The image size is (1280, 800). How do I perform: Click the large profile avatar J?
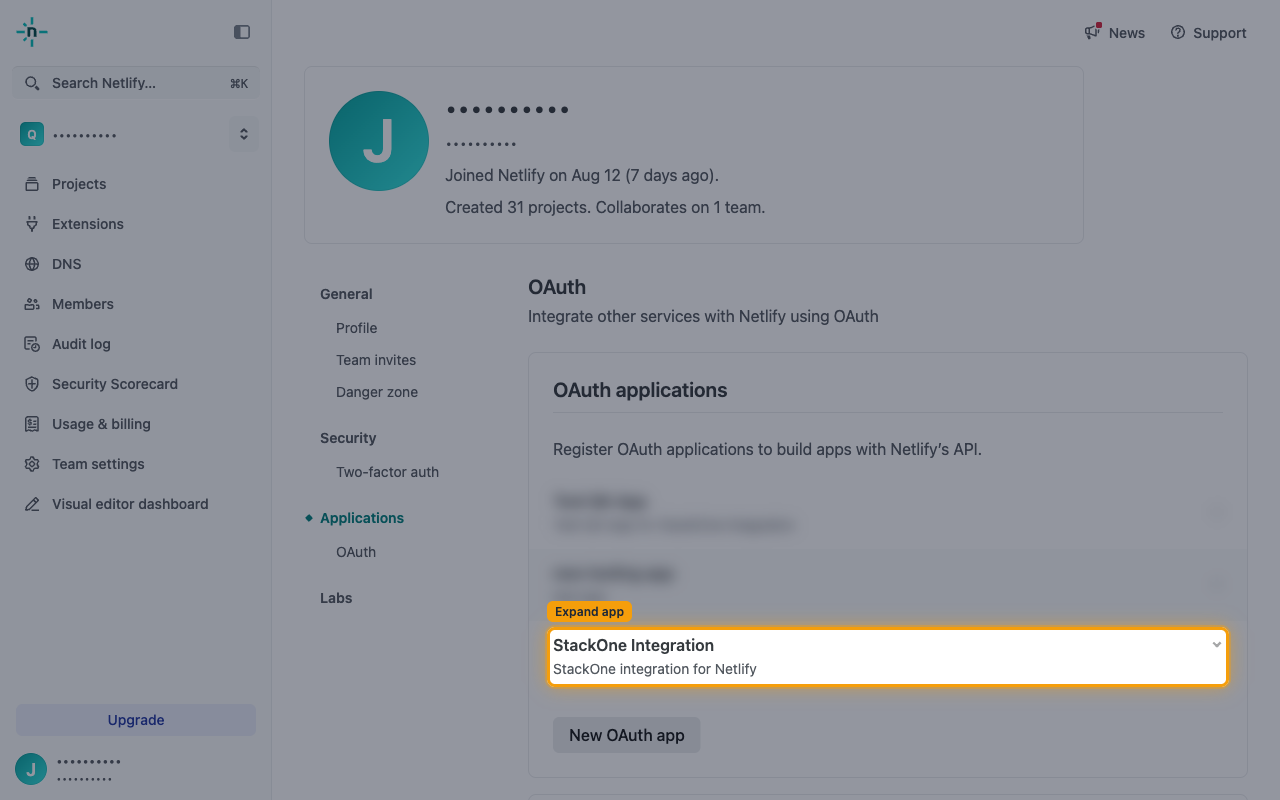point(379,141)
